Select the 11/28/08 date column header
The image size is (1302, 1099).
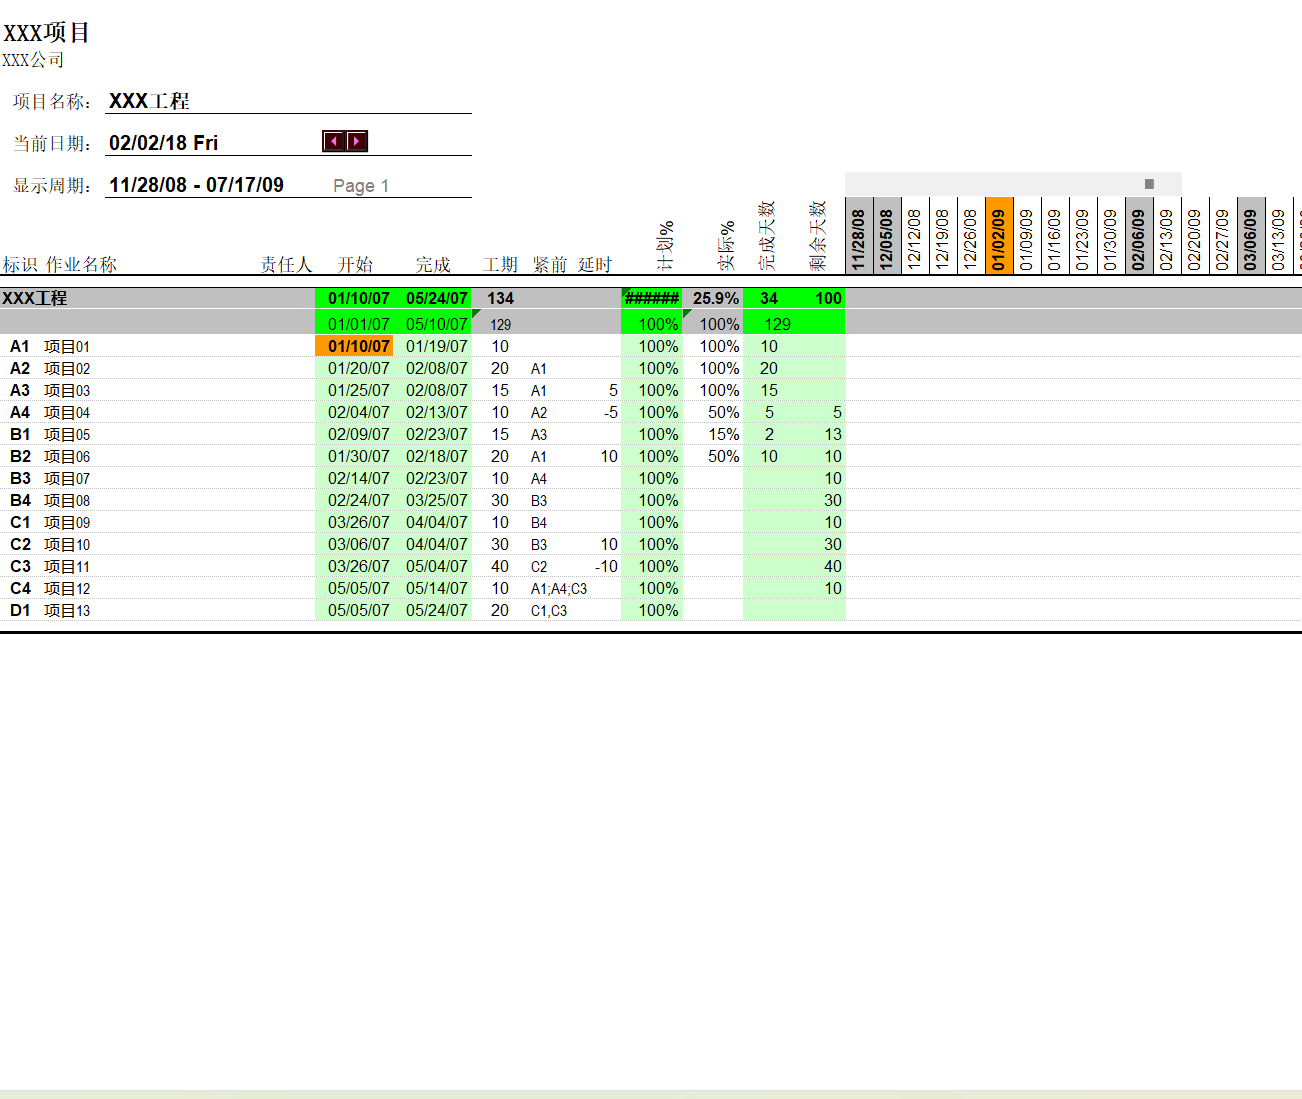(859, 235)
